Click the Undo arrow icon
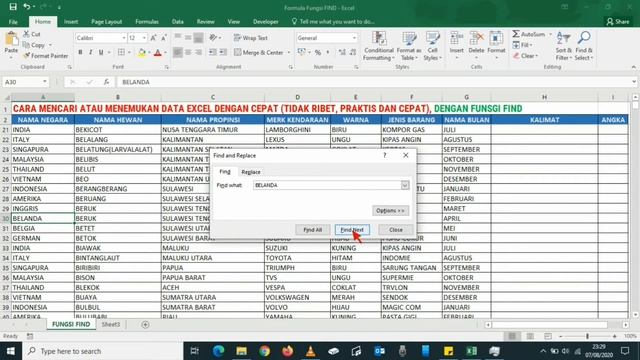The width and height of the screenshot is (640, 360). coord(27,7)
